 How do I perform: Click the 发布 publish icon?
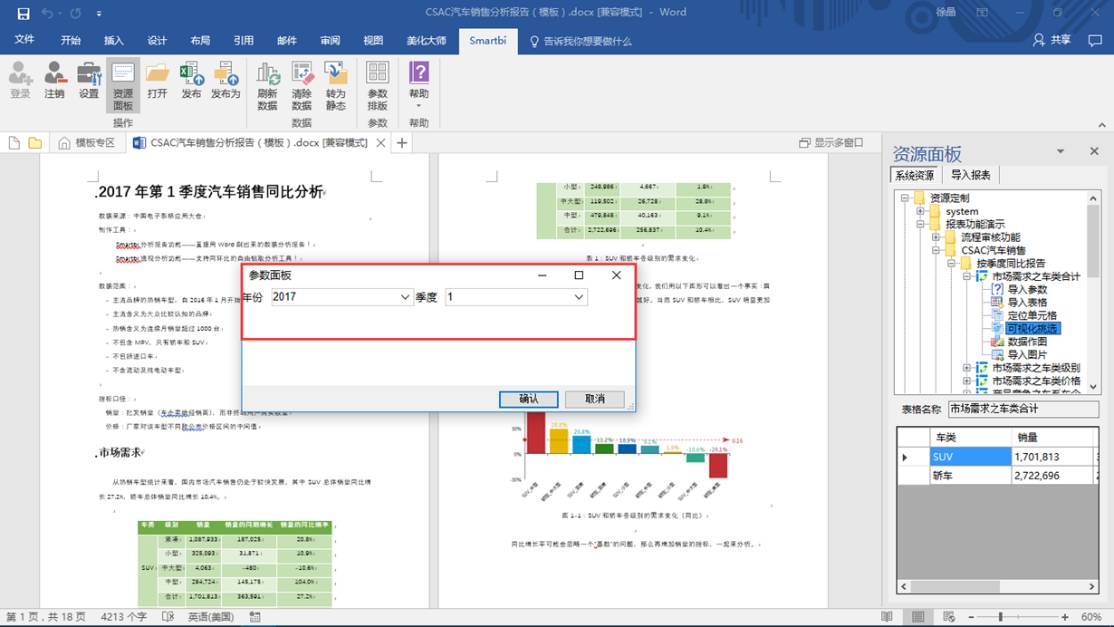click(x=191, y=80)
